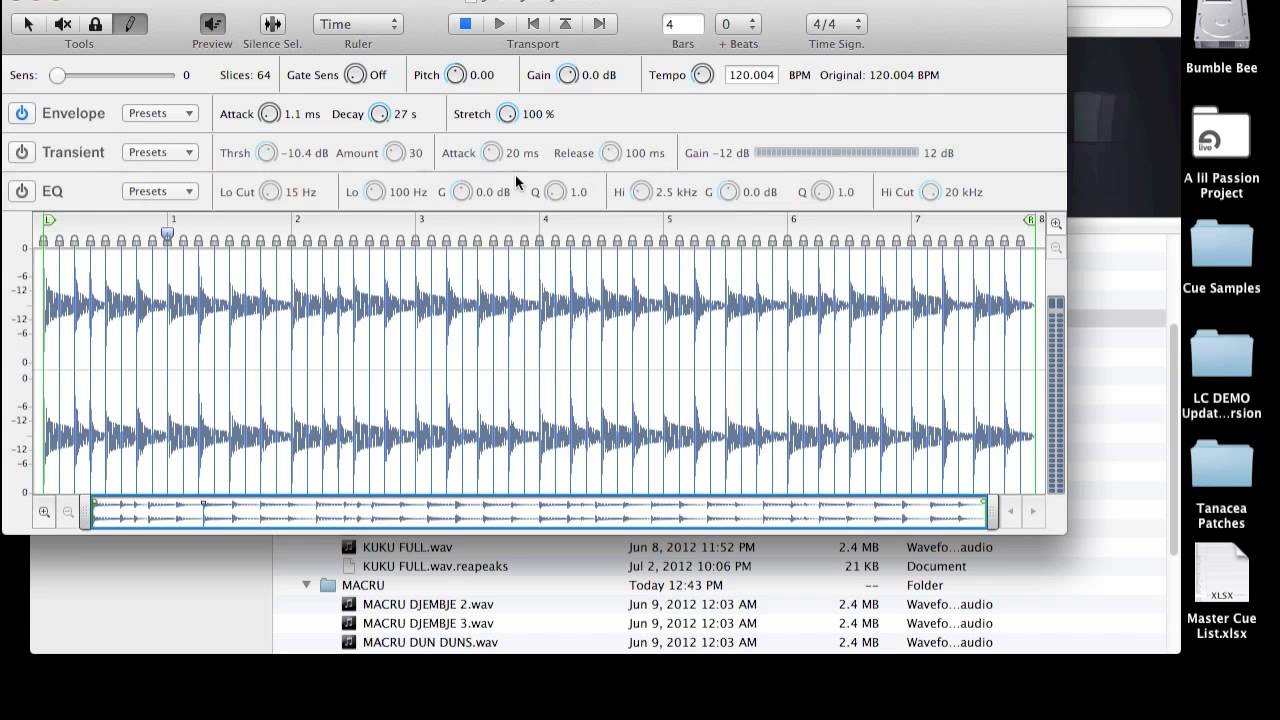This screenshot has height=720, width=1280.
Task: Zoom in horizontally with bottom-left magnifier
Action: coord(44,512)
